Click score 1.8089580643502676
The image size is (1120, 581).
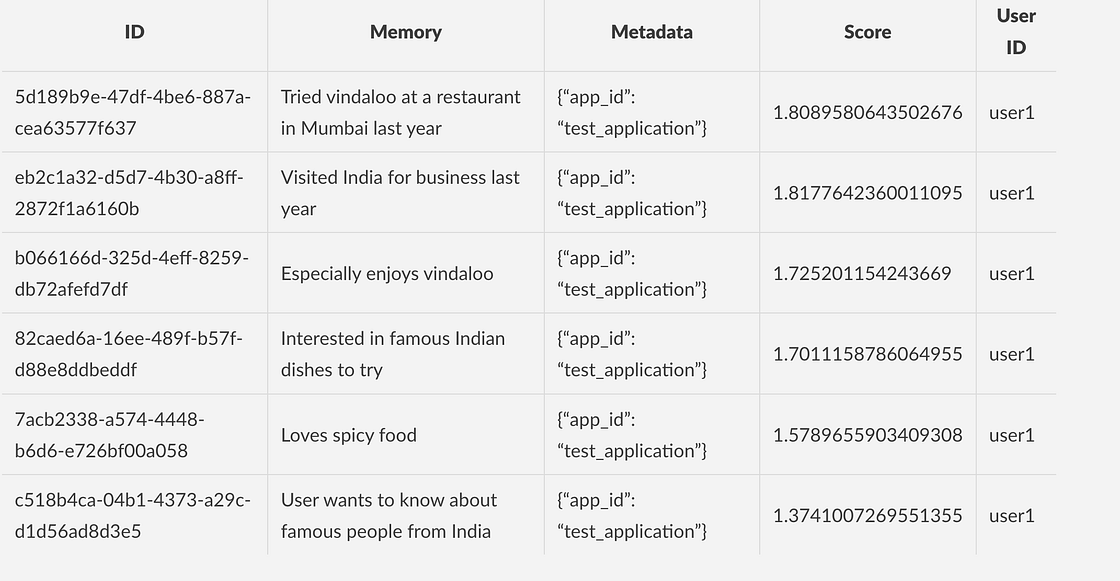(867, 112)
